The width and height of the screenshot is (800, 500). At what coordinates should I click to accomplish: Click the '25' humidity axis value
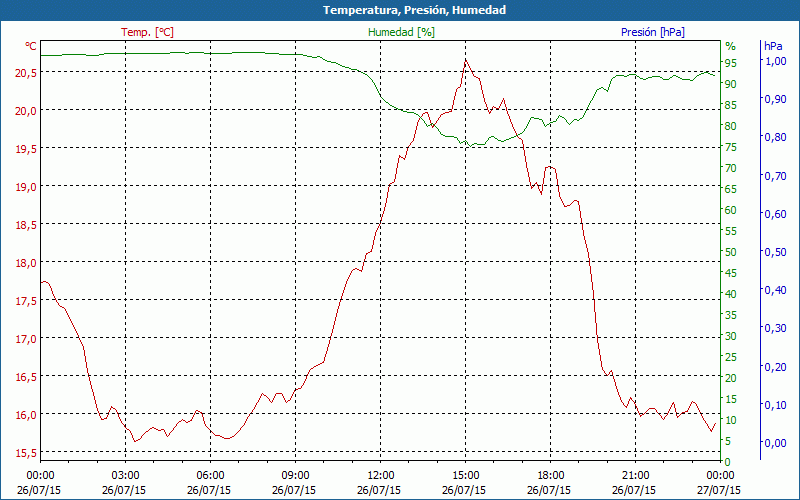click(x=731, y=357)
